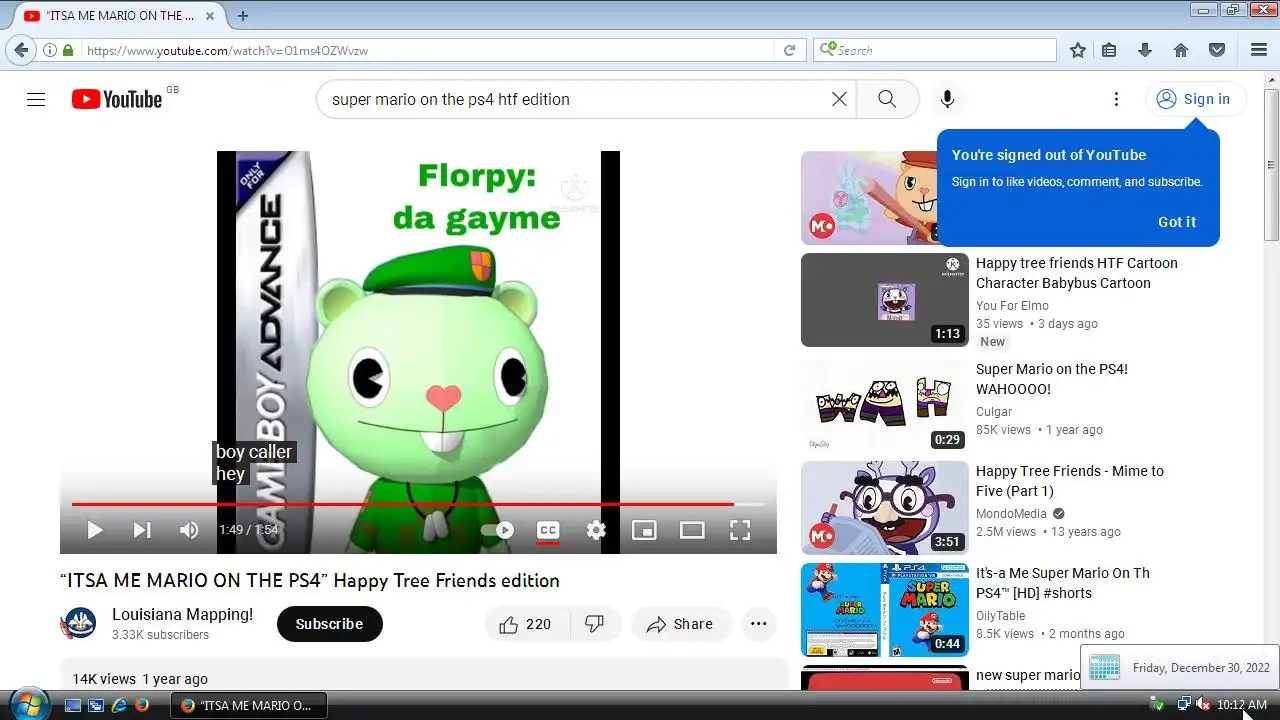
Task: Open Firefox downloads arrow
Action: point(1145,50)
